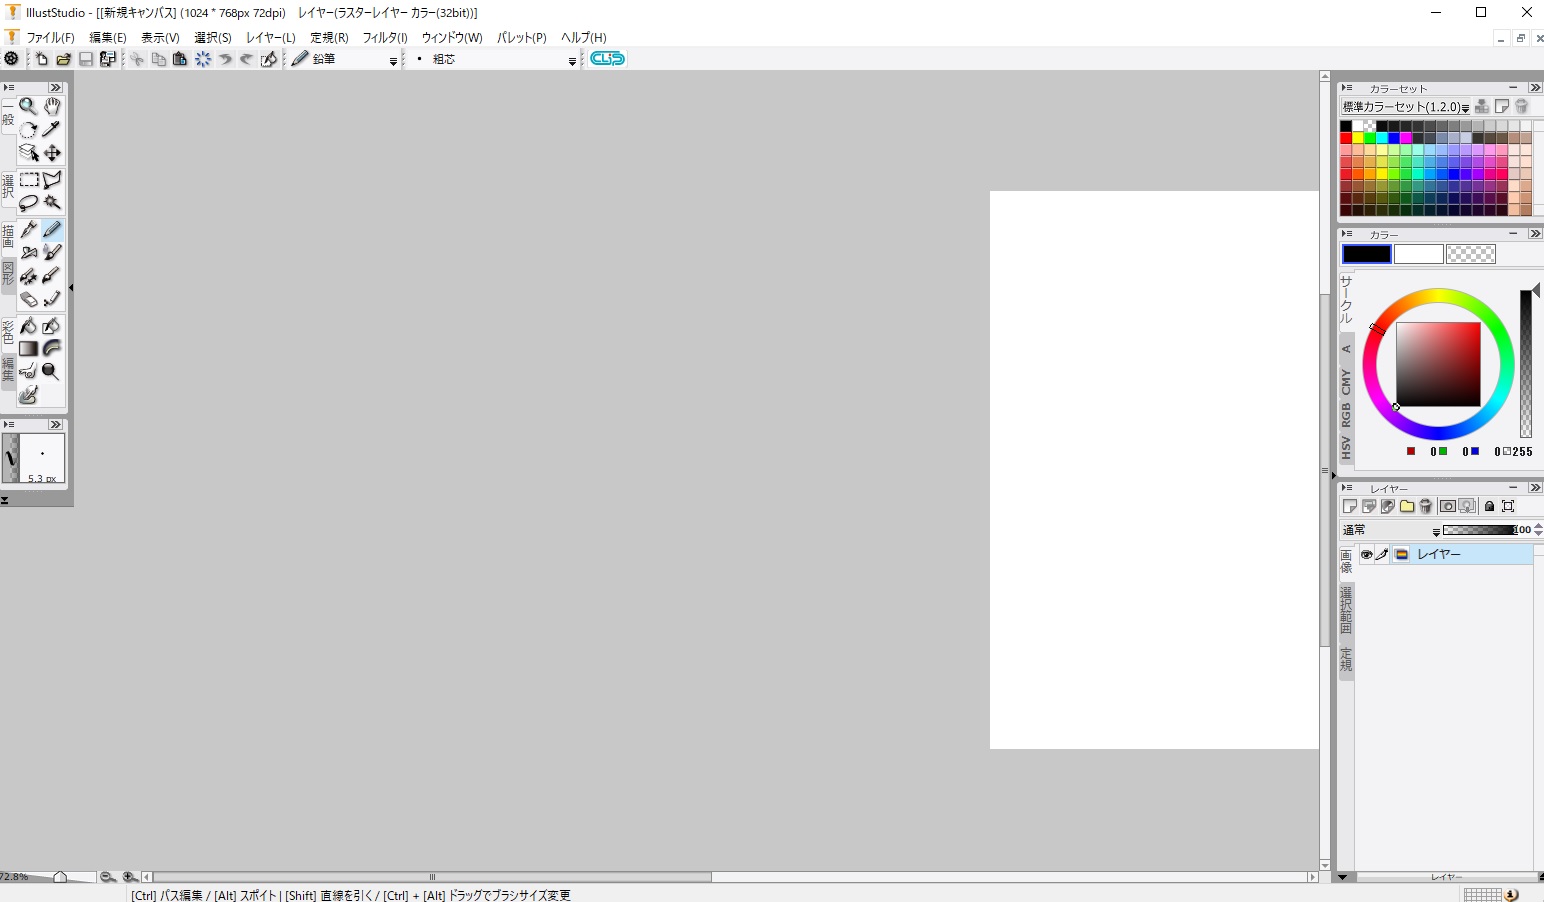Screen dimensions: 1544x902
Task: Select the Paint Bucket fill tool
Action: coord(28,326)
